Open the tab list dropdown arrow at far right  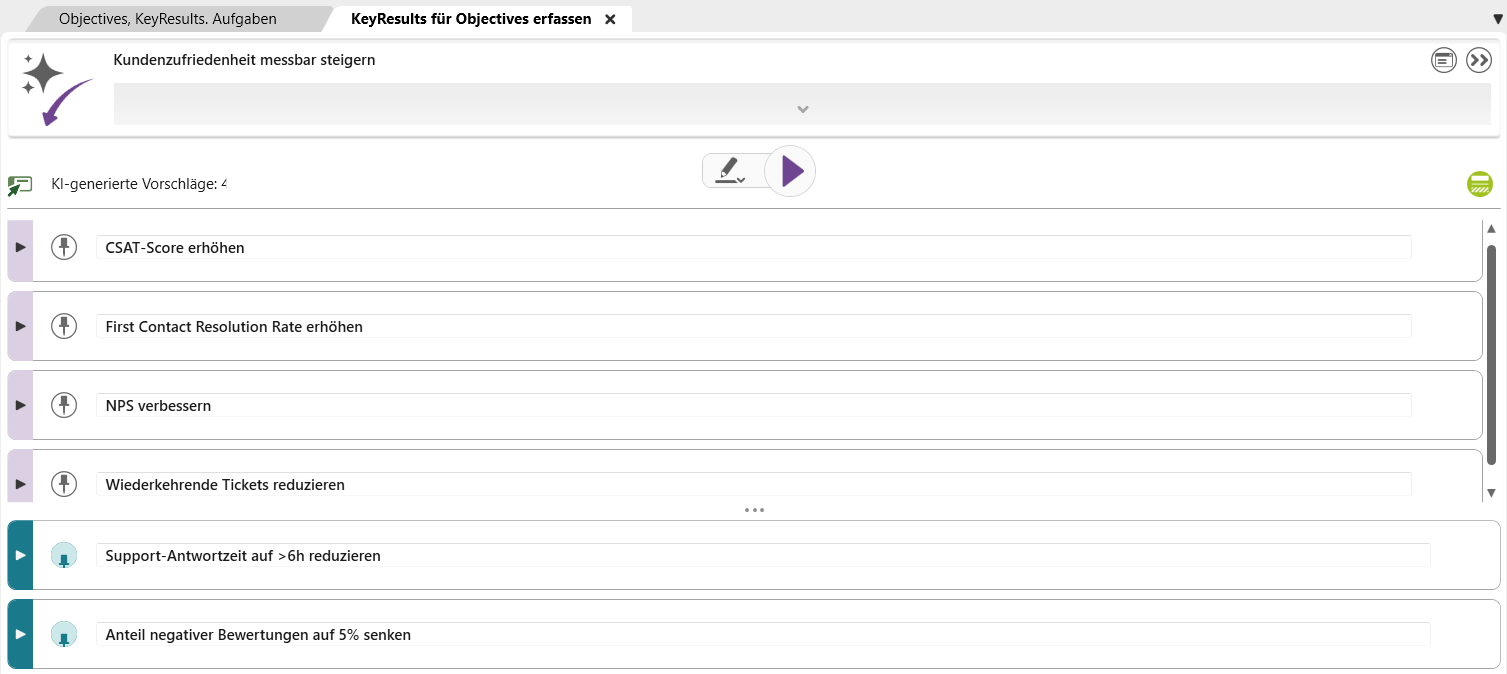1497,19
